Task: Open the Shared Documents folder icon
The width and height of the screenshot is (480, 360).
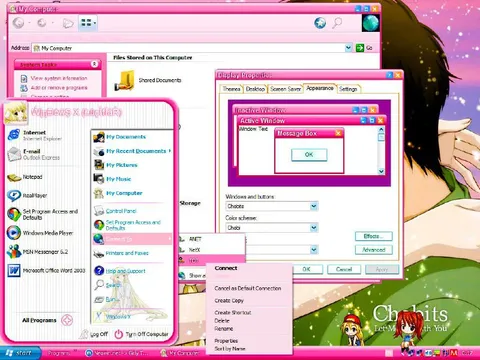Action: (x=124, y=80)
